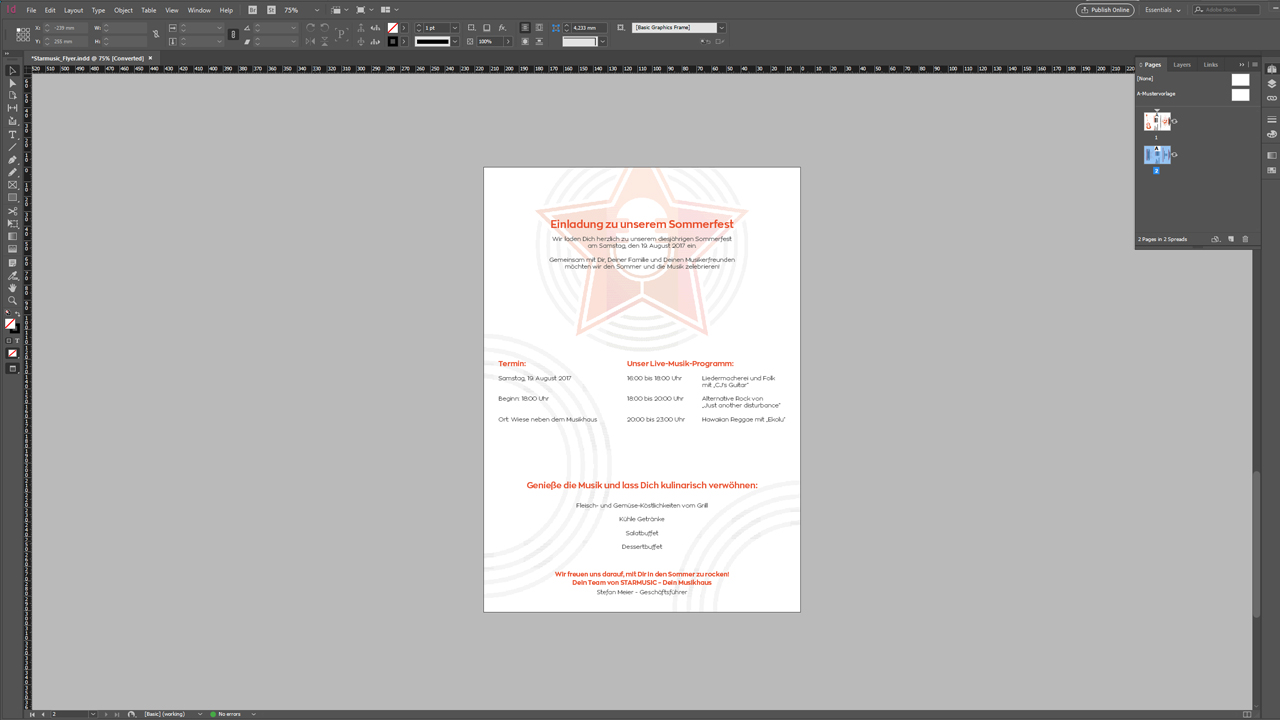
Task: Enable wrap around bounding box
Action: 539,27
